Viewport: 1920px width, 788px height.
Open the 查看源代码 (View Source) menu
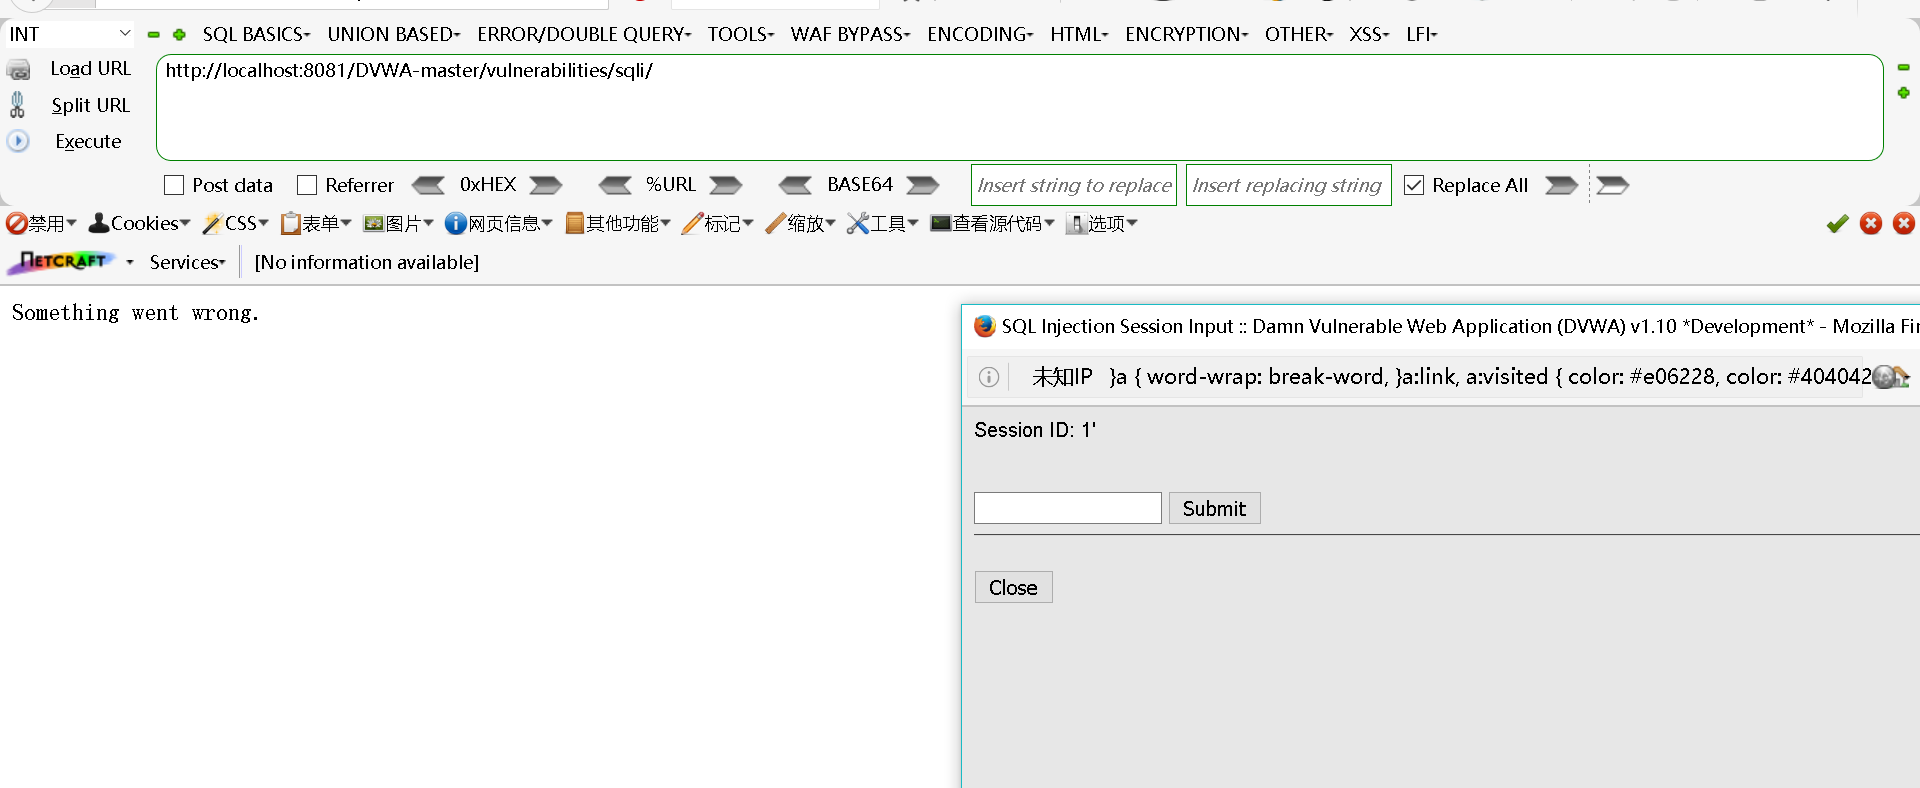(x=992, y=224)
